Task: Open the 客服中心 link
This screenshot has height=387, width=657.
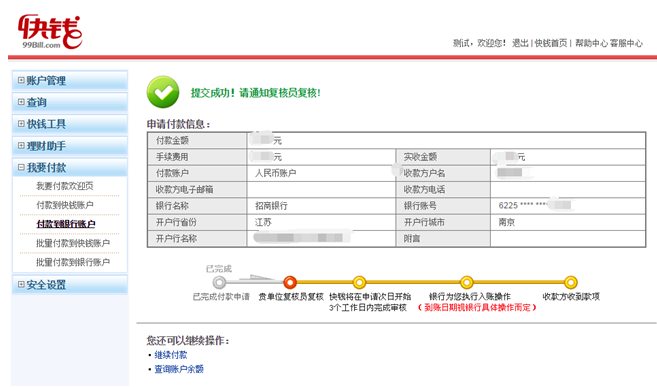Action: (x=626, y=43)
